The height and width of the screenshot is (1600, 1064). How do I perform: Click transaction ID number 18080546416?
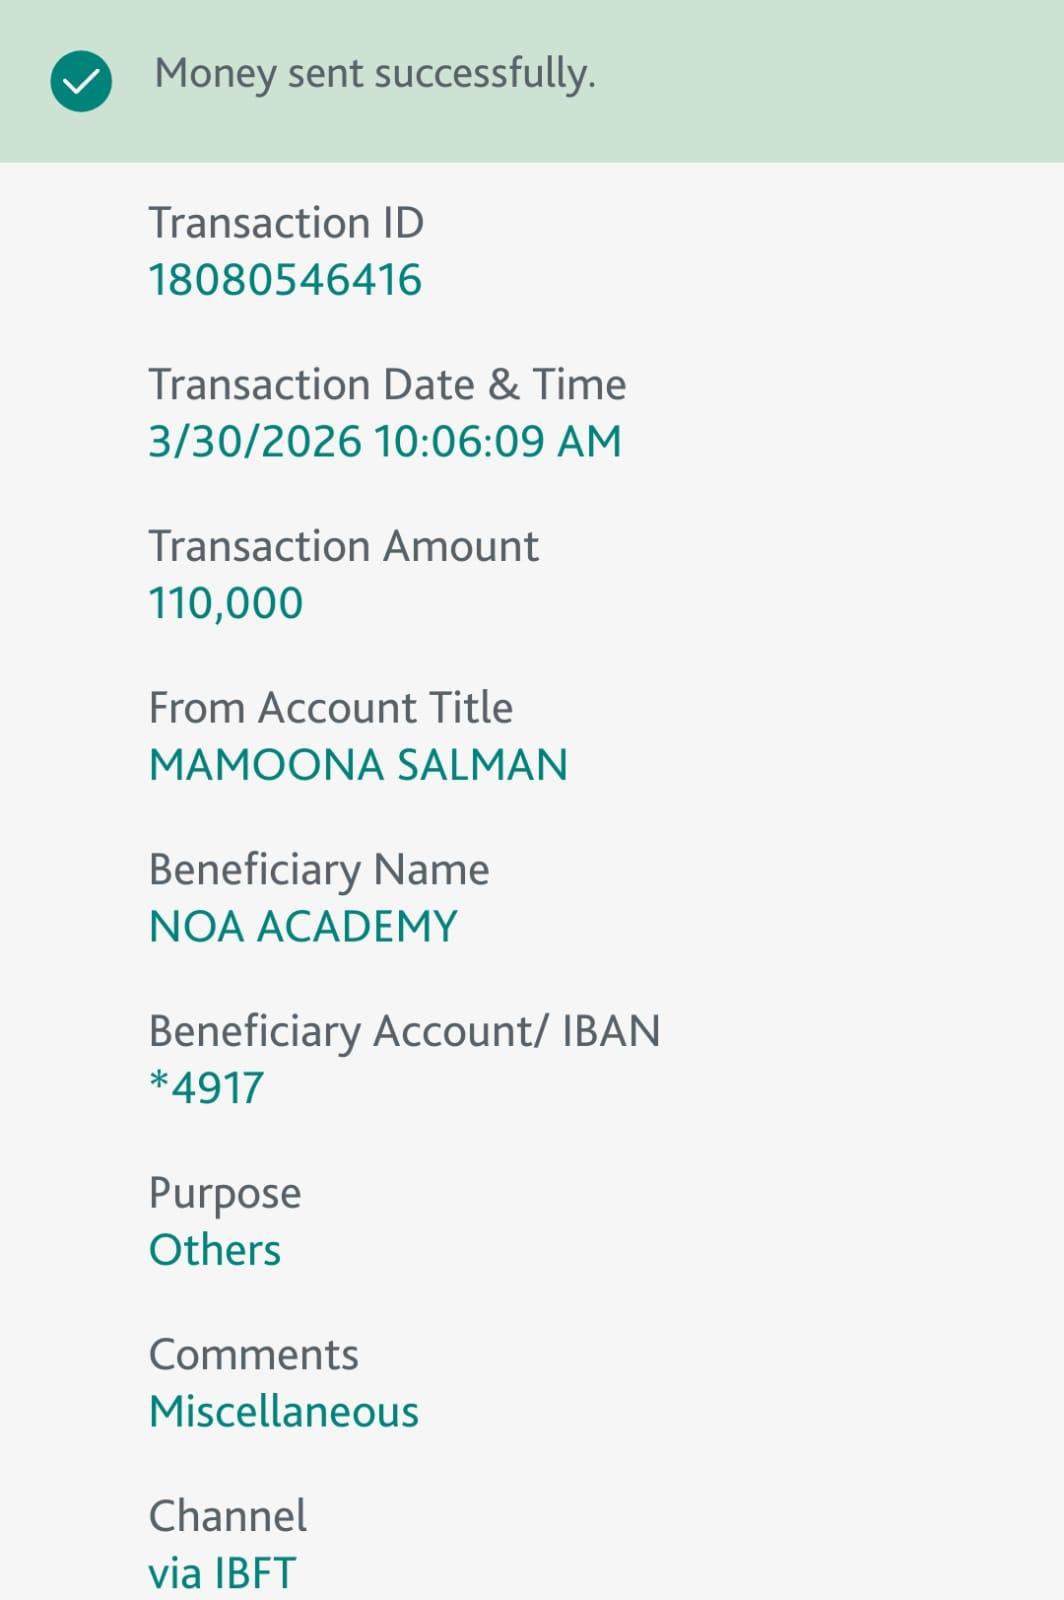click(285, 279)
